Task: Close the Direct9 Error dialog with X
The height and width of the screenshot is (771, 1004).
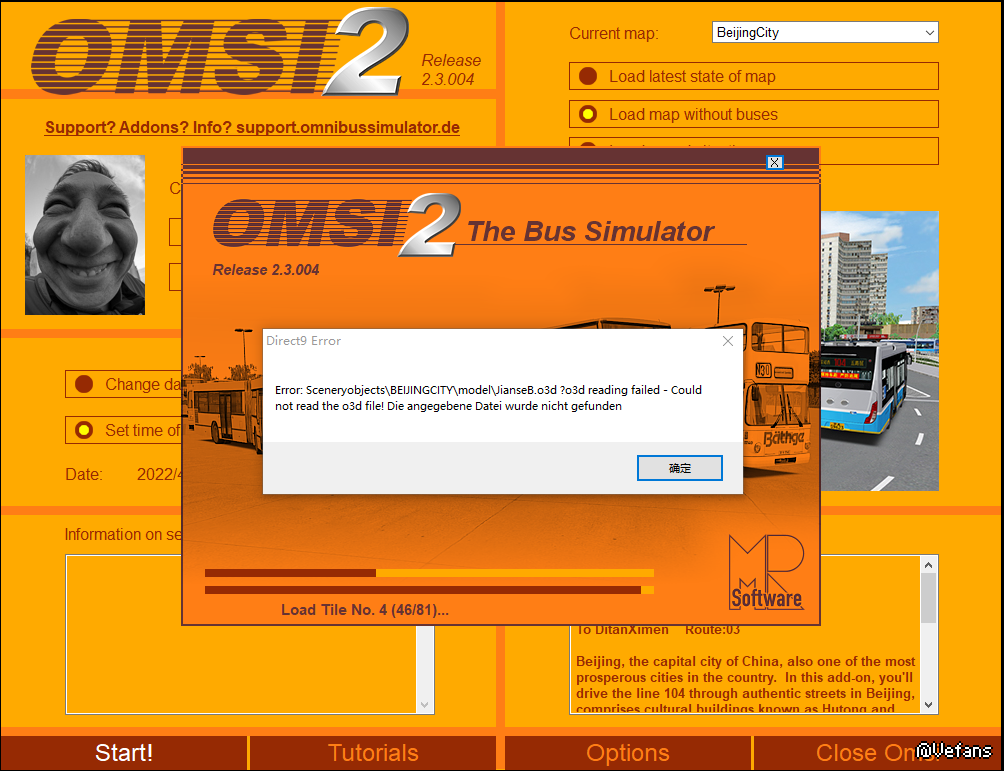Action: tap(727, 341)
